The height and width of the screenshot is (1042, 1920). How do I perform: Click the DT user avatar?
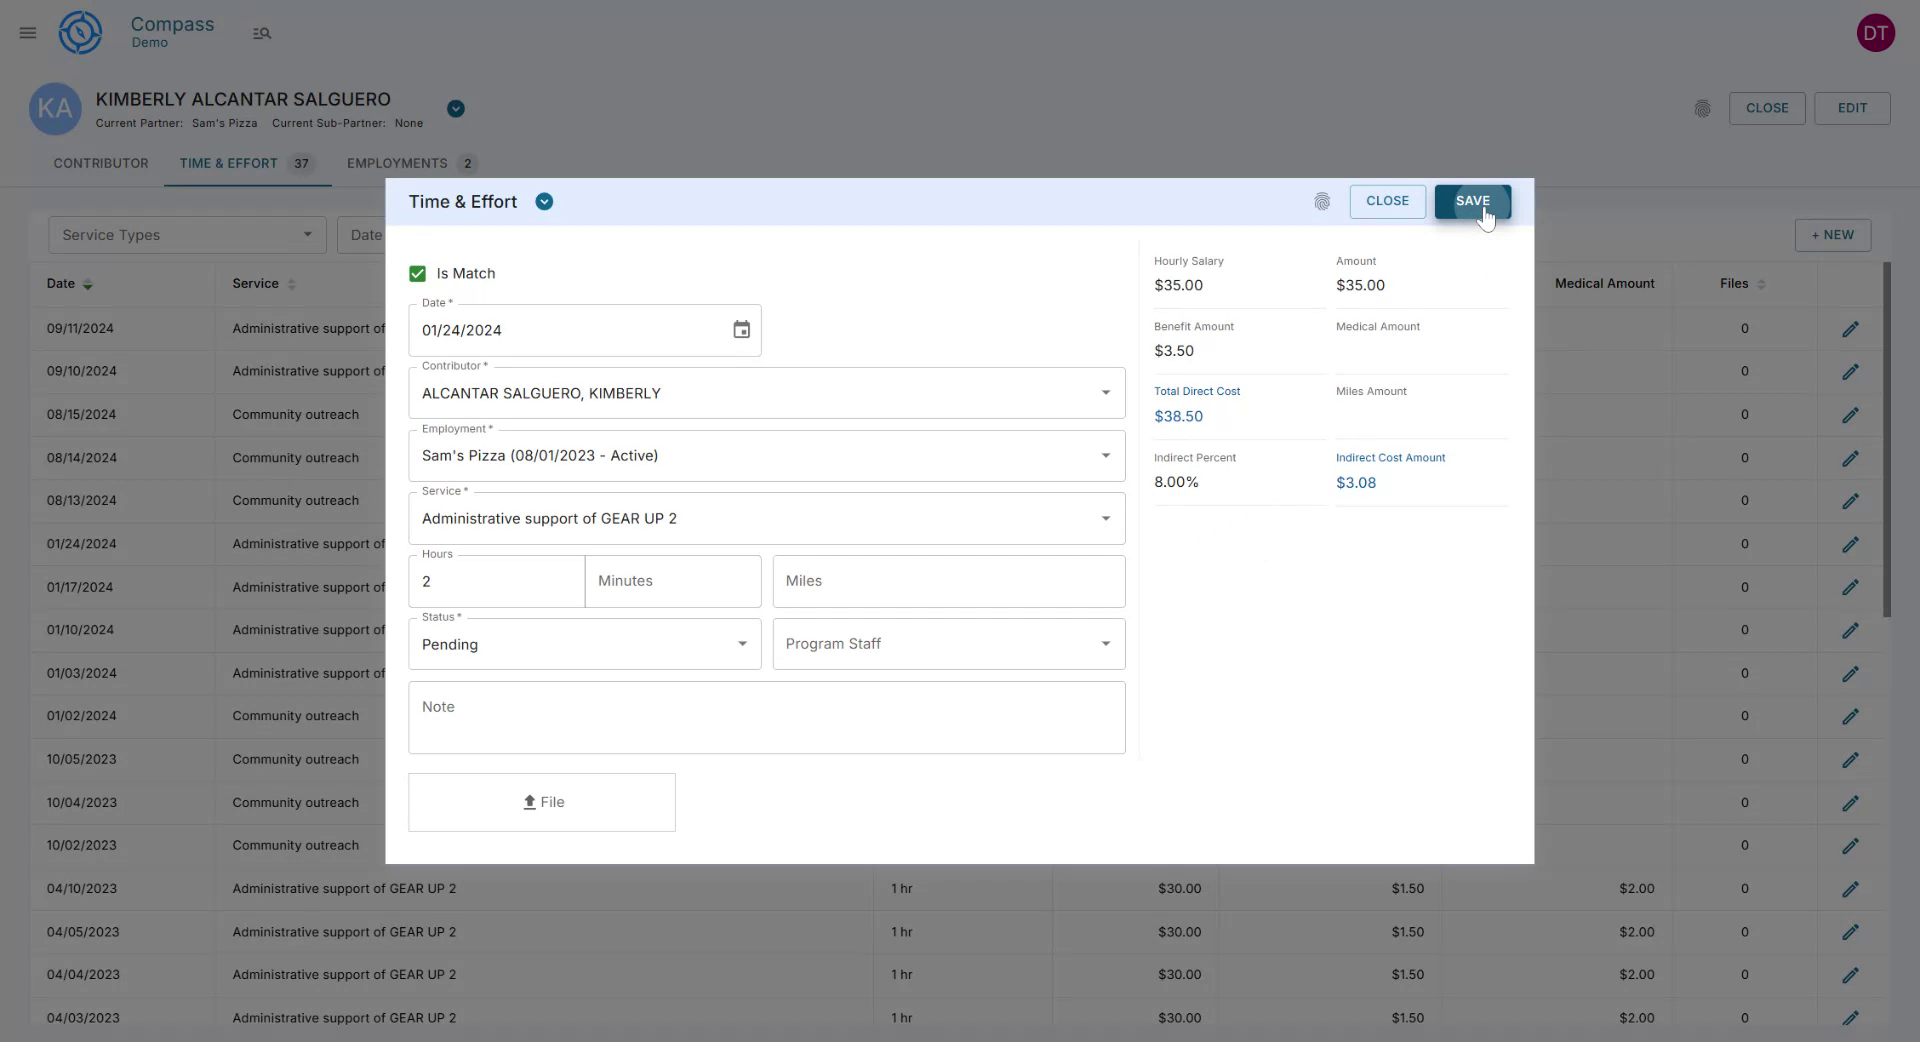click(1875, 32)
